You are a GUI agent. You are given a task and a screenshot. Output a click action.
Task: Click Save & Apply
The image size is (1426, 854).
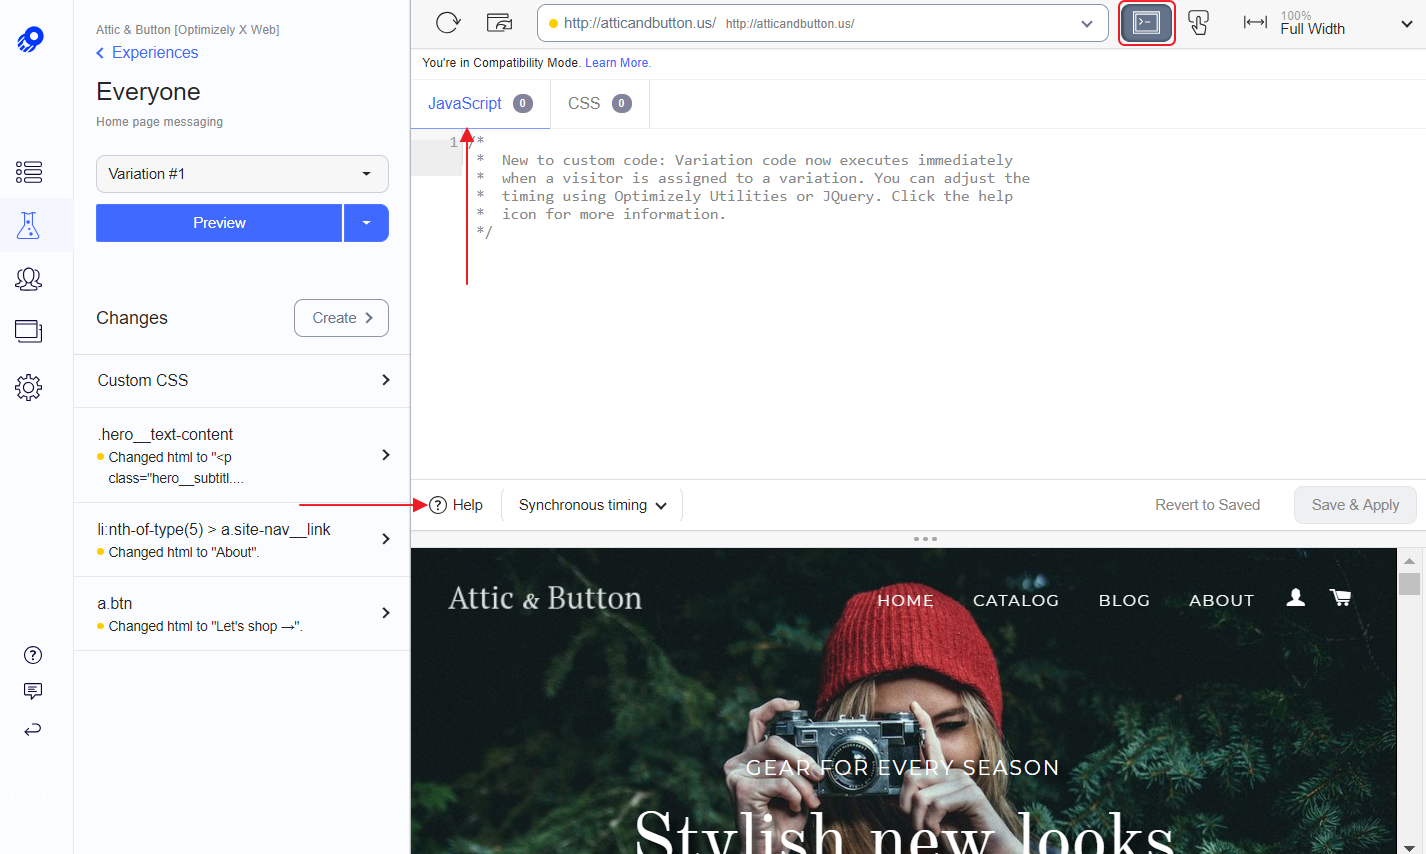1355,505
